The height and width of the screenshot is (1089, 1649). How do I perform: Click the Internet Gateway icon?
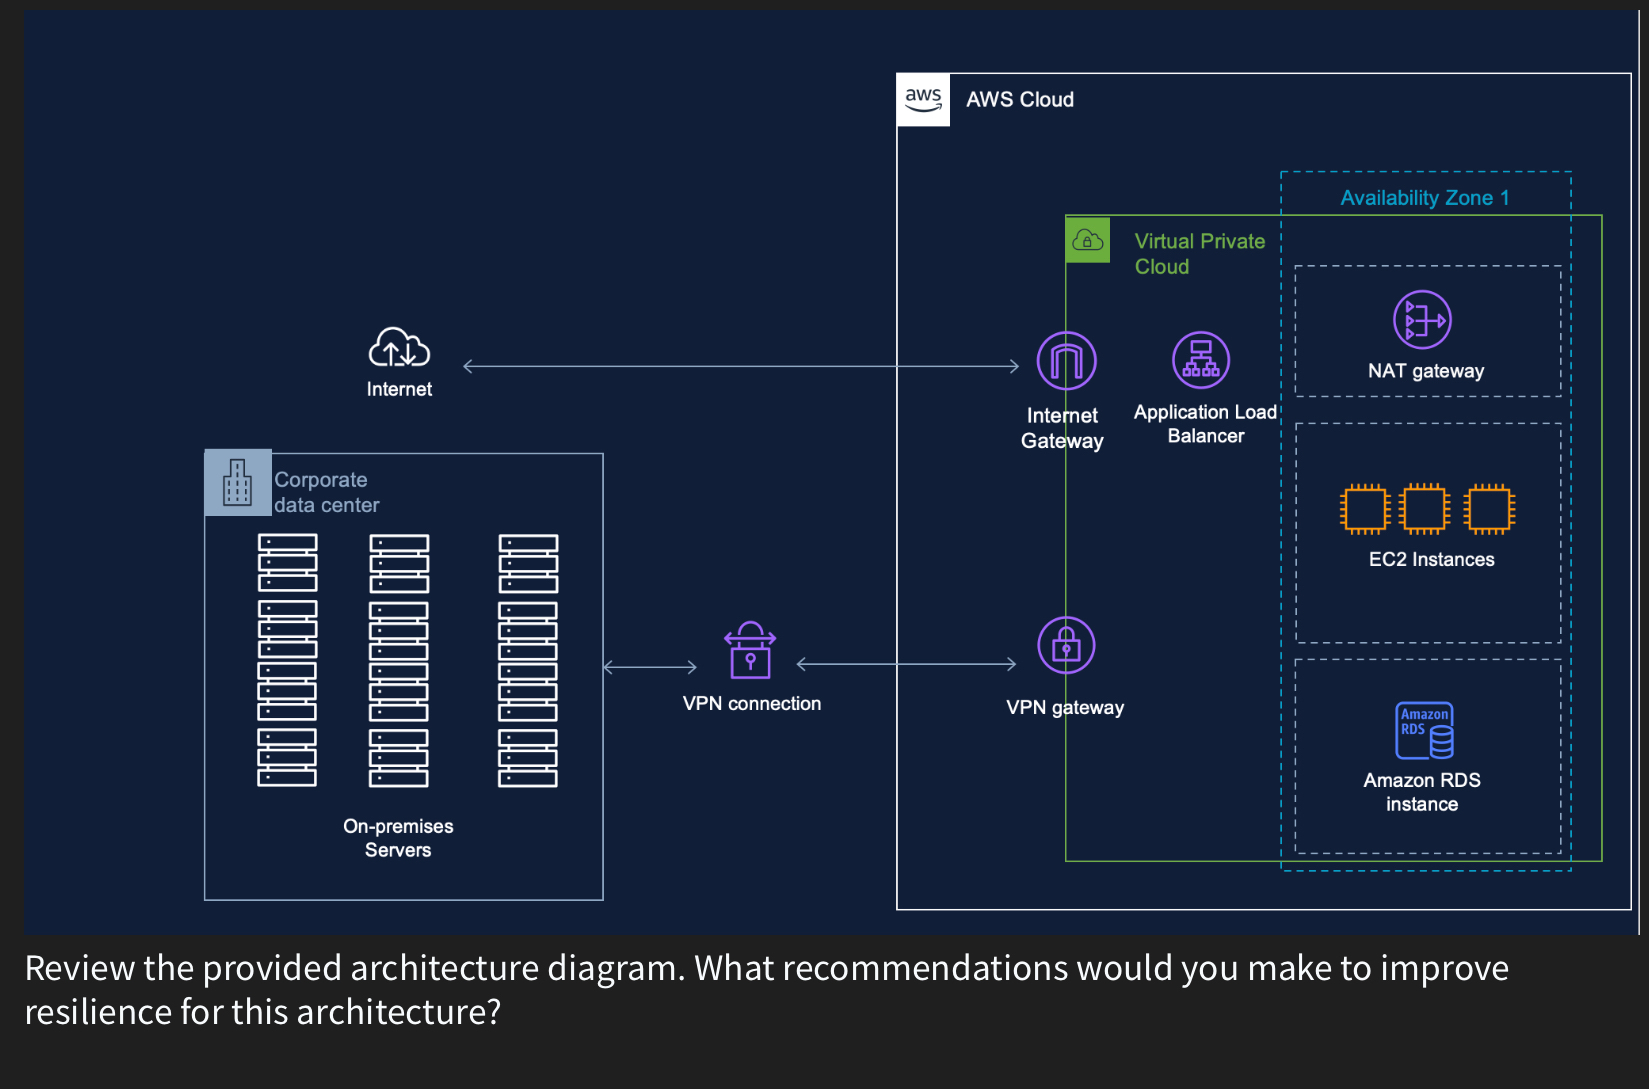point(1064,360)
